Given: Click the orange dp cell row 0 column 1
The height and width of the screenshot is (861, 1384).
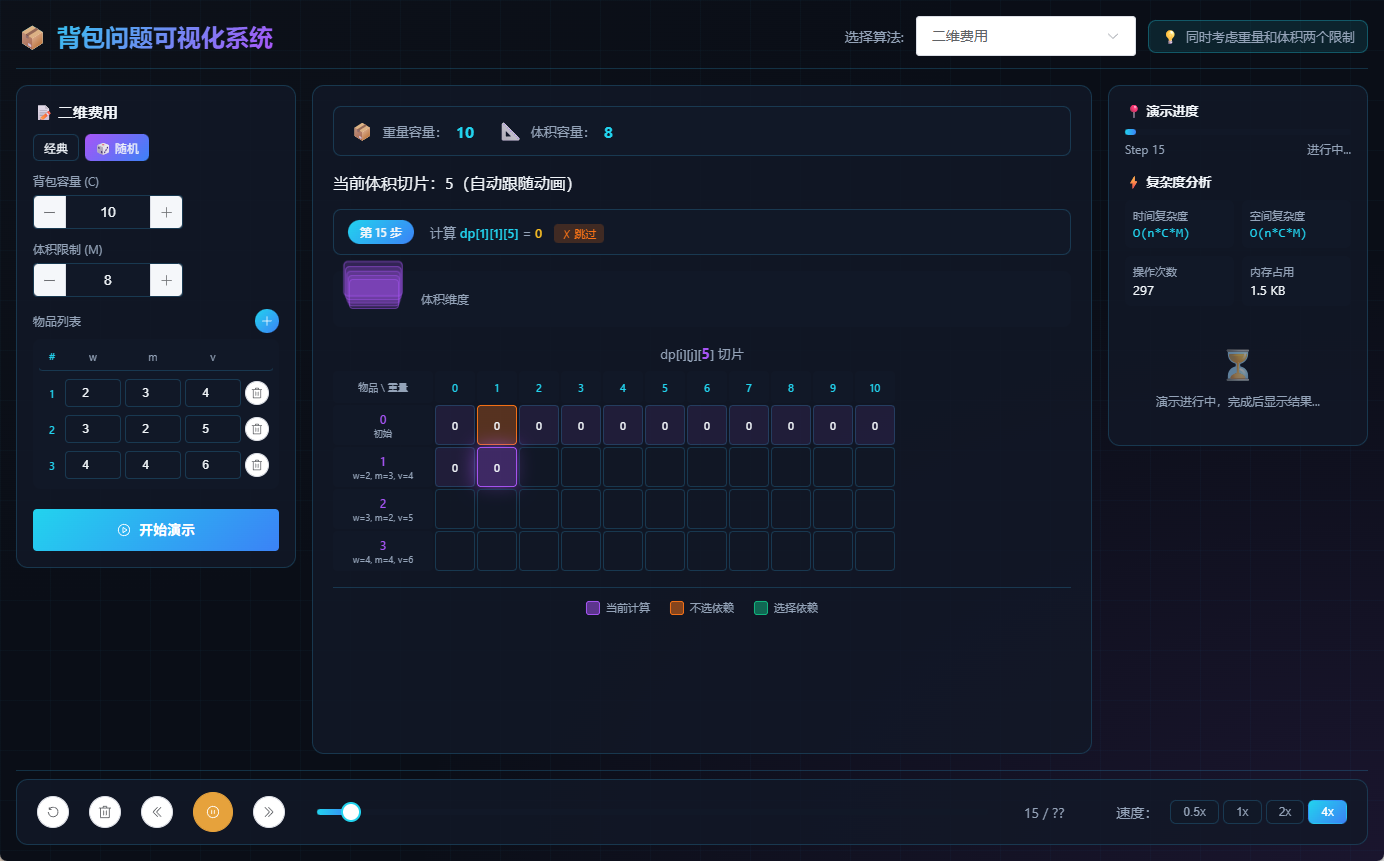Looking at the screenshot, I should pos(497,425).
